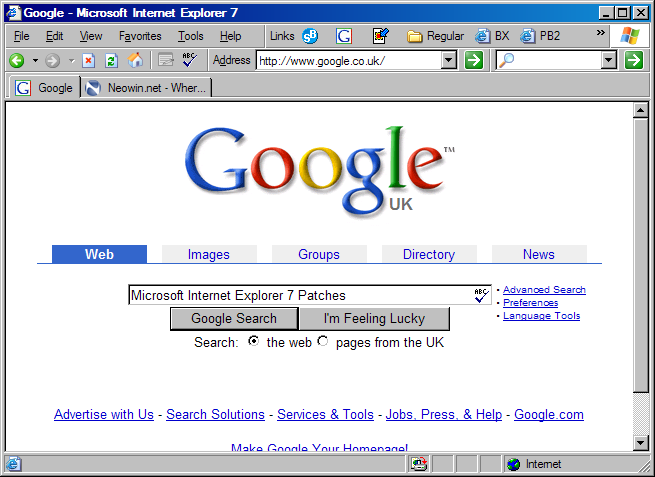Viewport: 655px width, 477px height.
Task: Switch to the Google browser tab
Action: (x=44, y=88)
